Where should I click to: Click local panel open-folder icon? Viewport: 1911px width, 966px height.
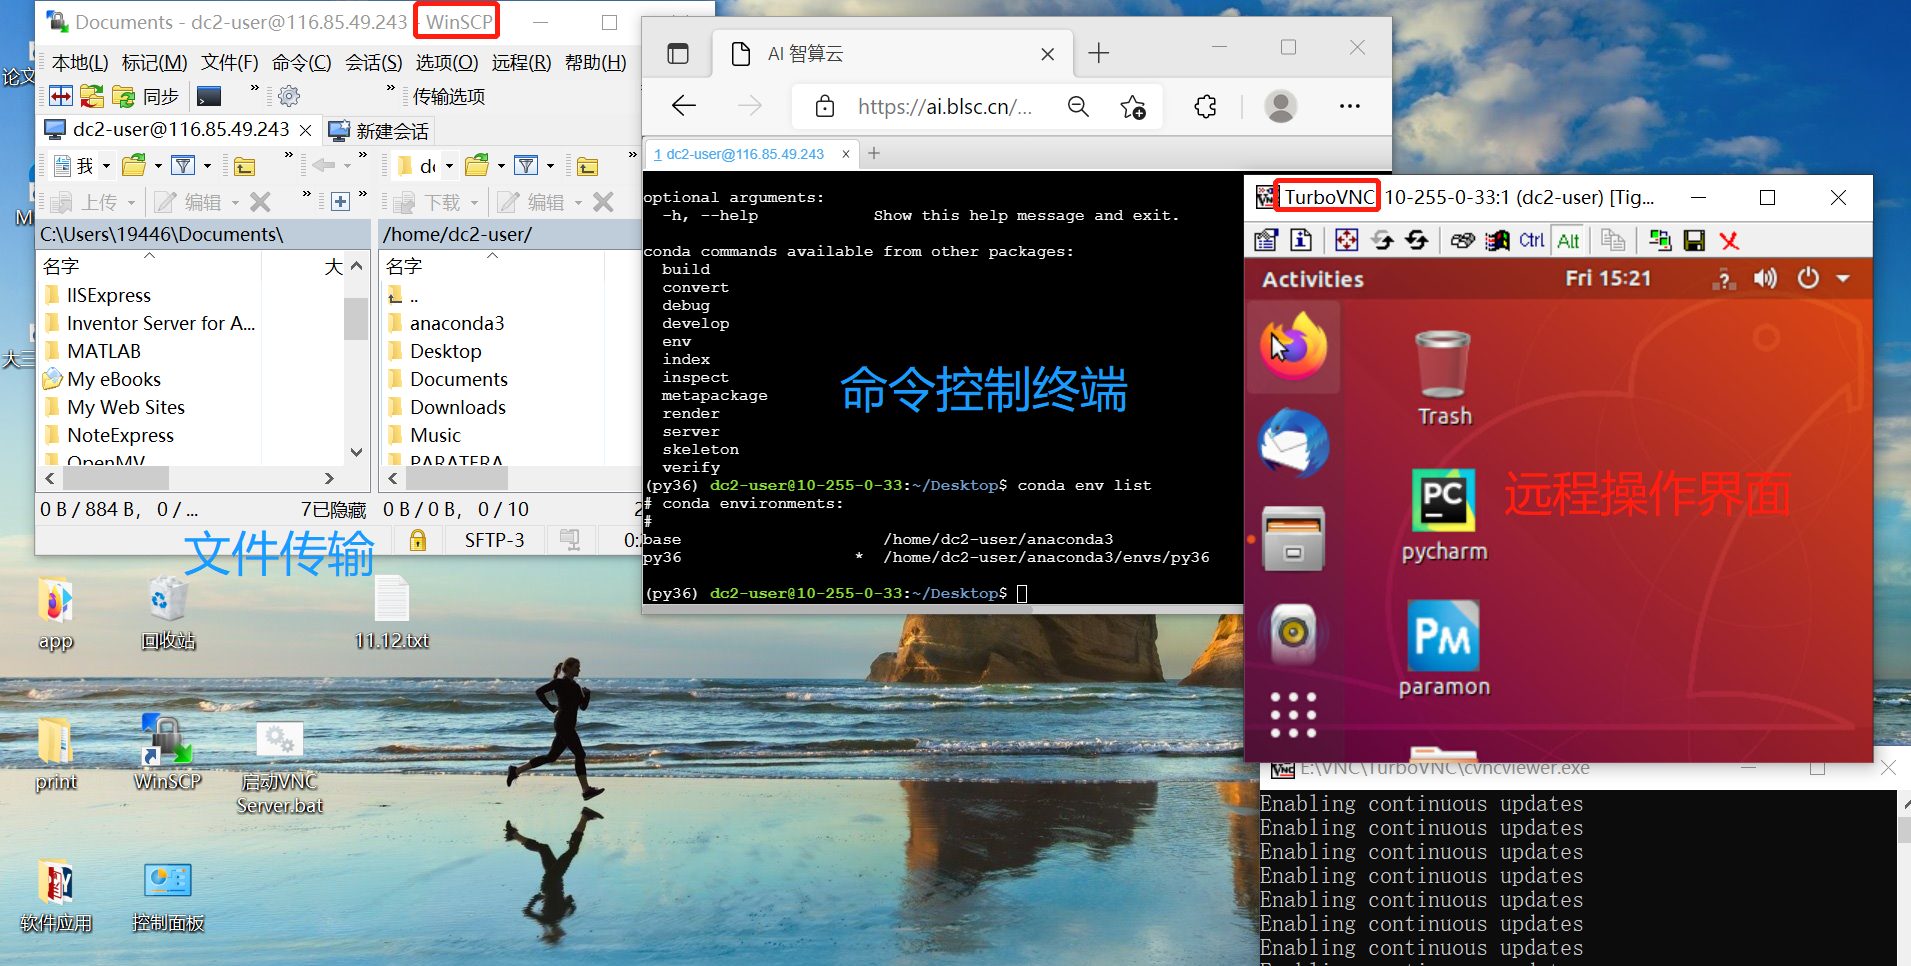[133, 165]
